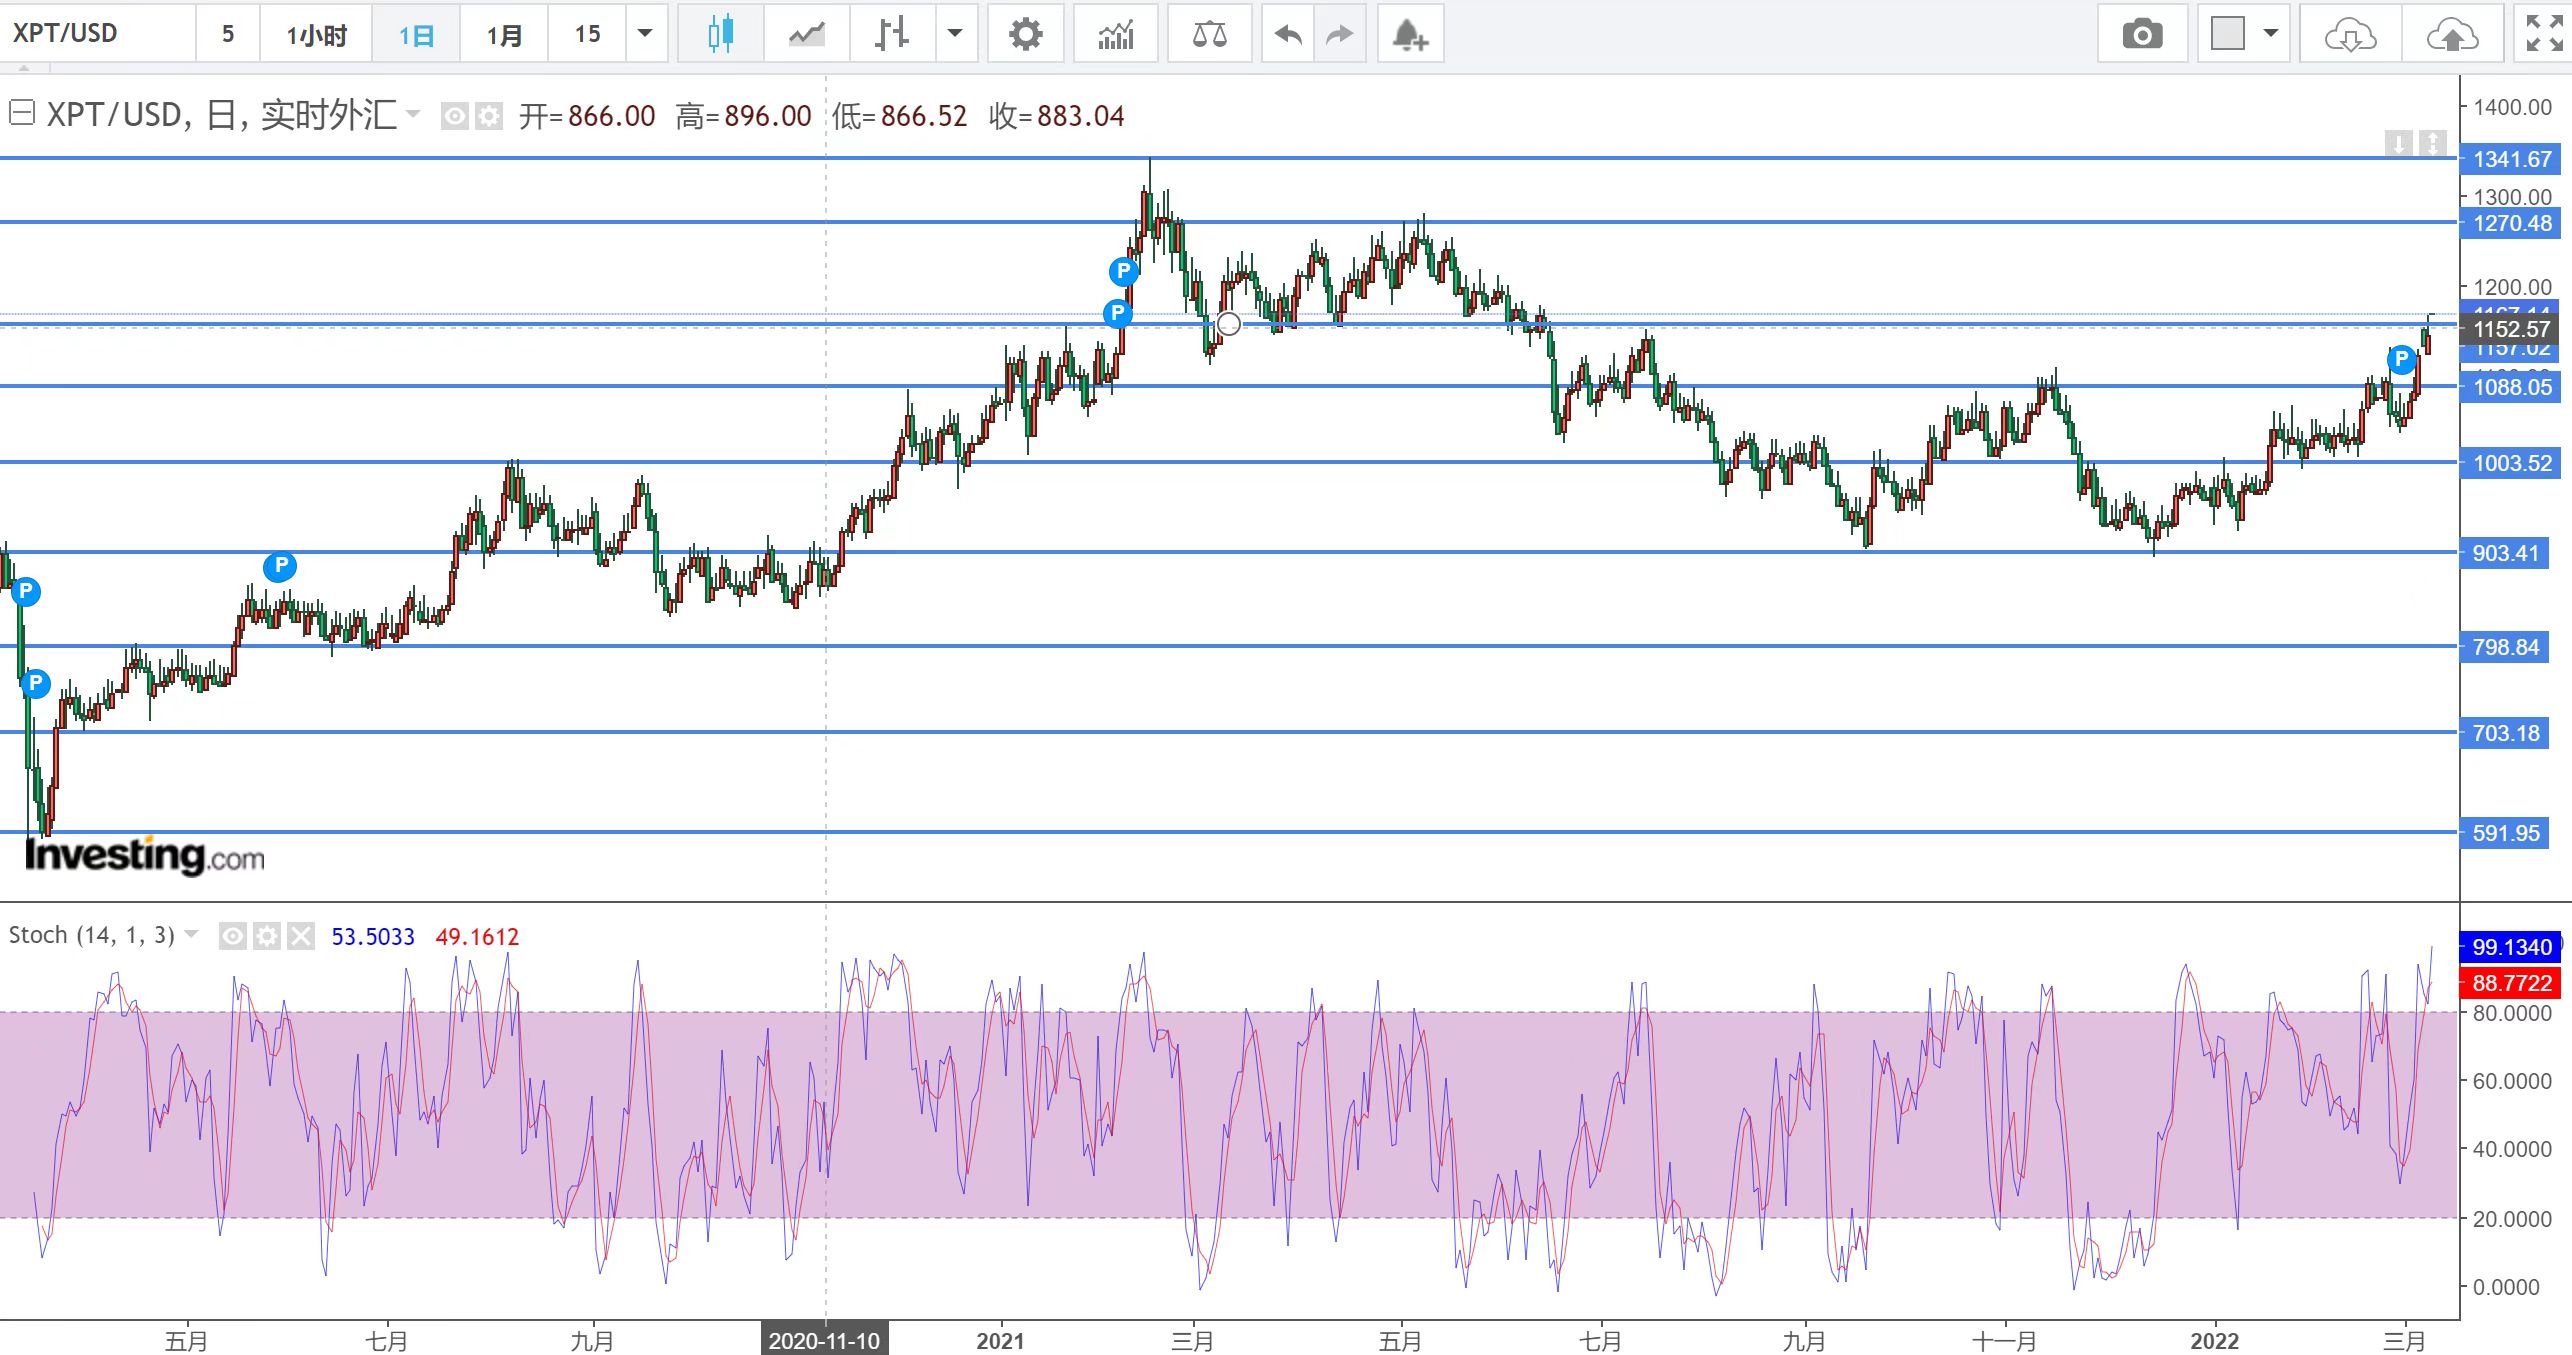Open chart properties gear in top toolbar
This screenshot has height=1355, width=2572.
pos(1025,34)
